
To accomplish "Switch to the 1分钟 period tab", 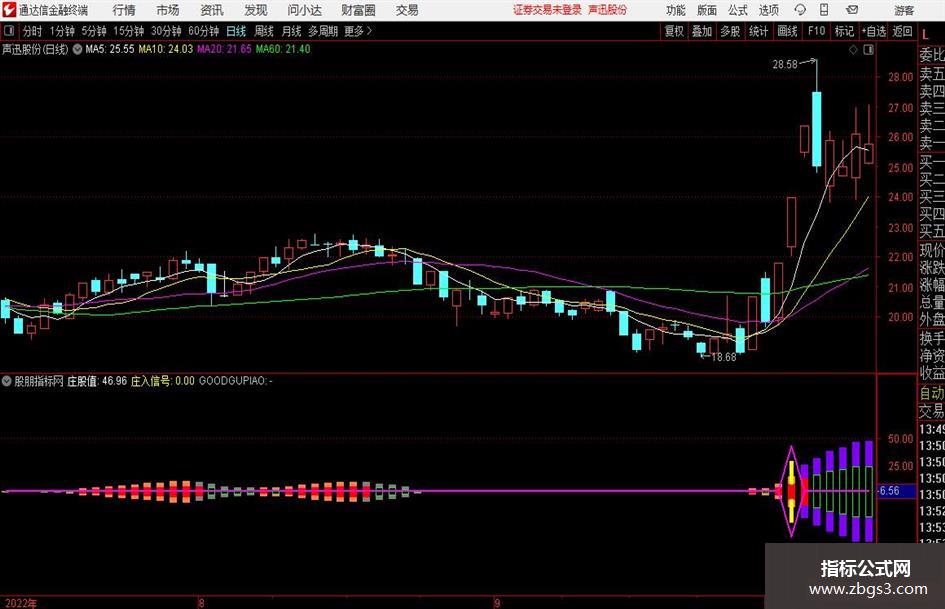I will [62, 31].
